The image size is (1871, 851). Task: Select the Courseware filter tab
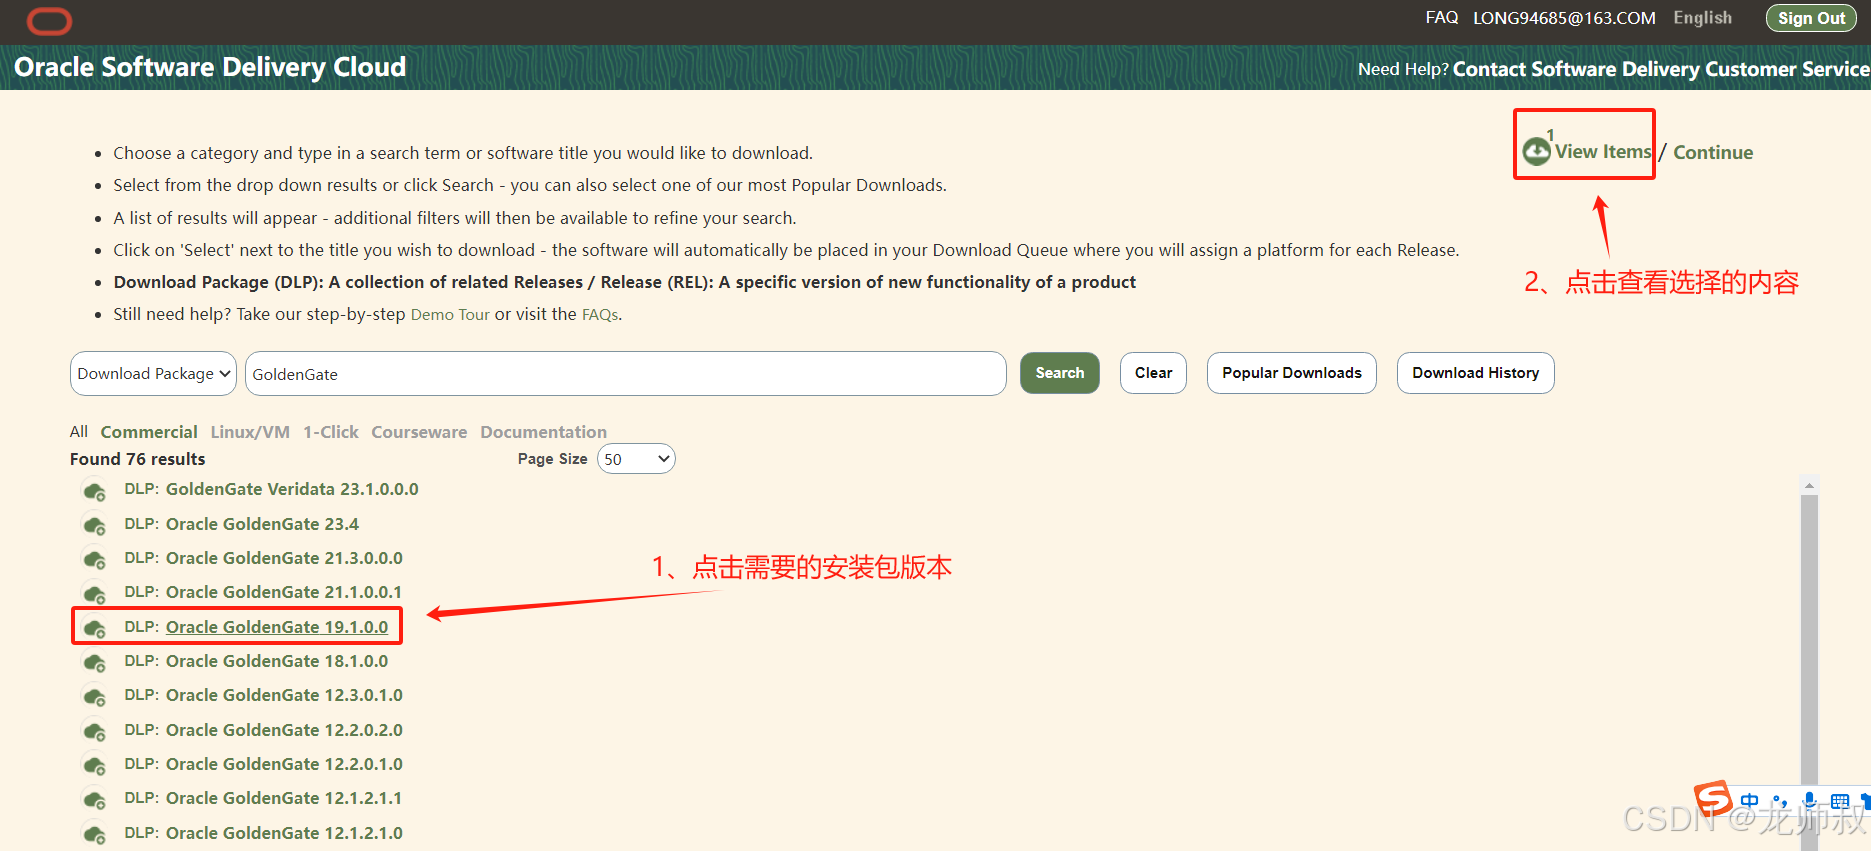click(x=419, y=432)
